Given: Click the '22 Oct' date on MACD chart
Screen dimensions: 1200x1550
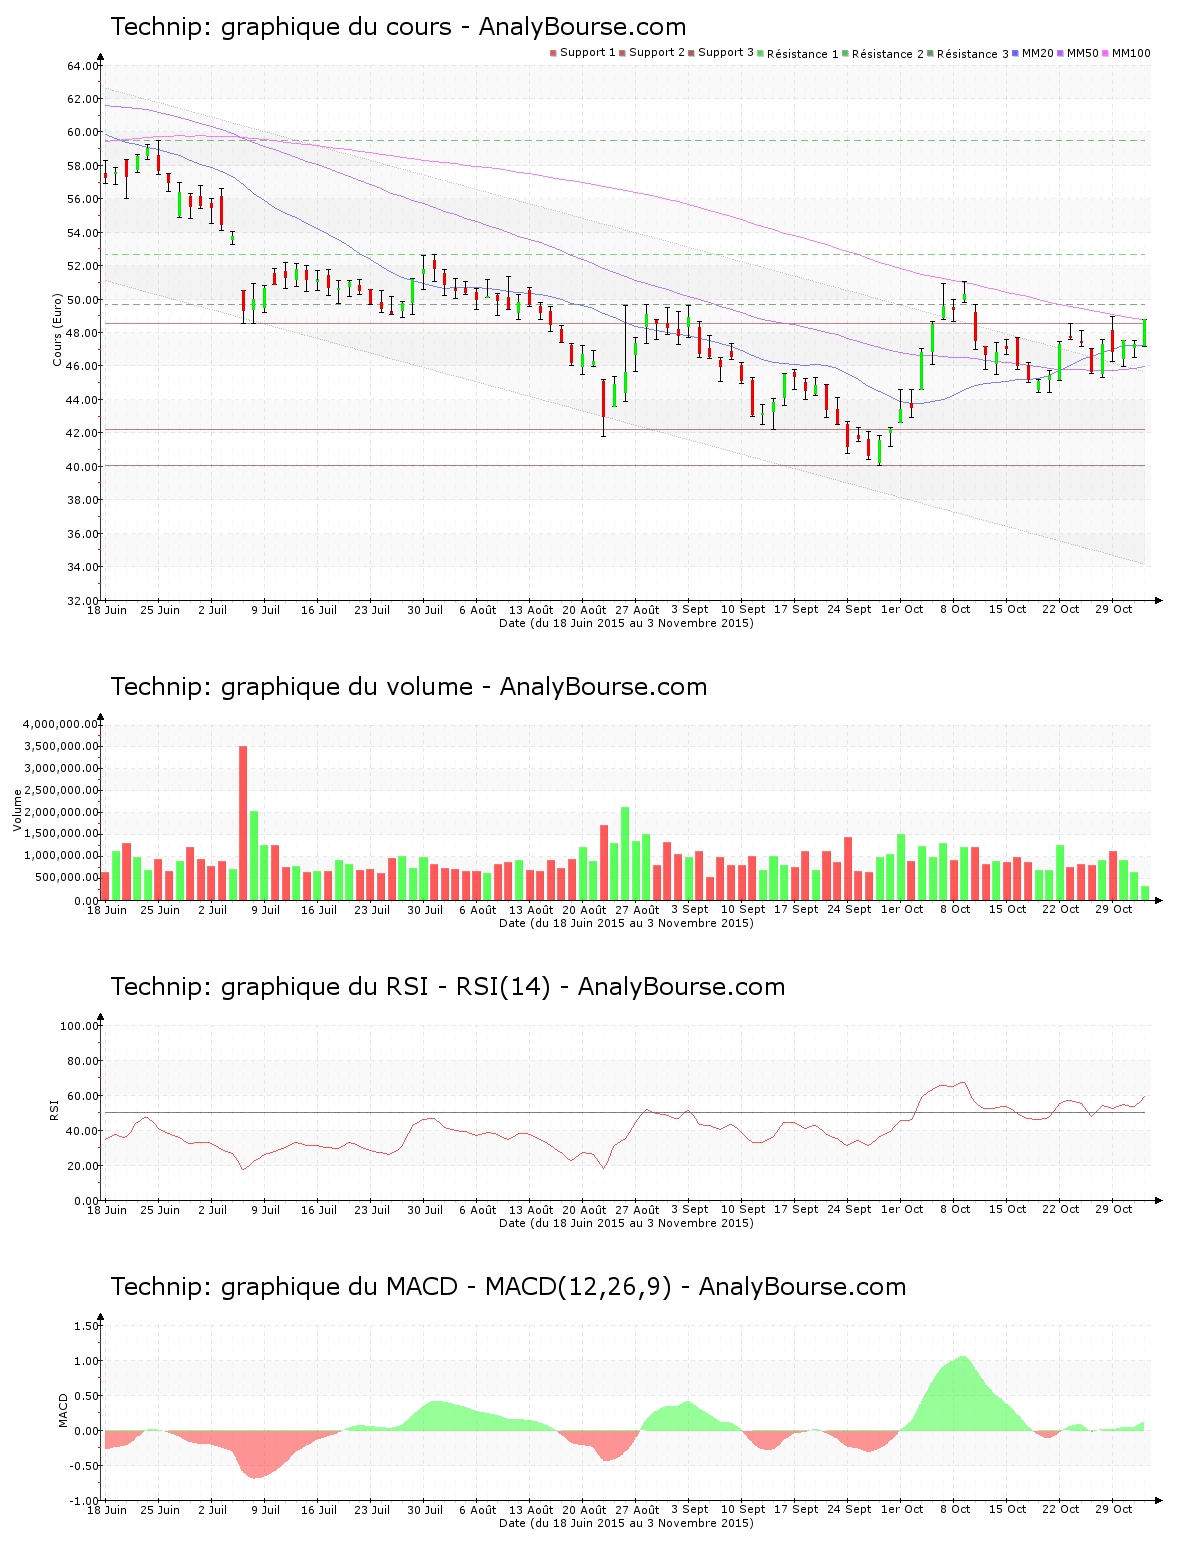Looking at the screenshot, I should (x=1061, y=1510).
